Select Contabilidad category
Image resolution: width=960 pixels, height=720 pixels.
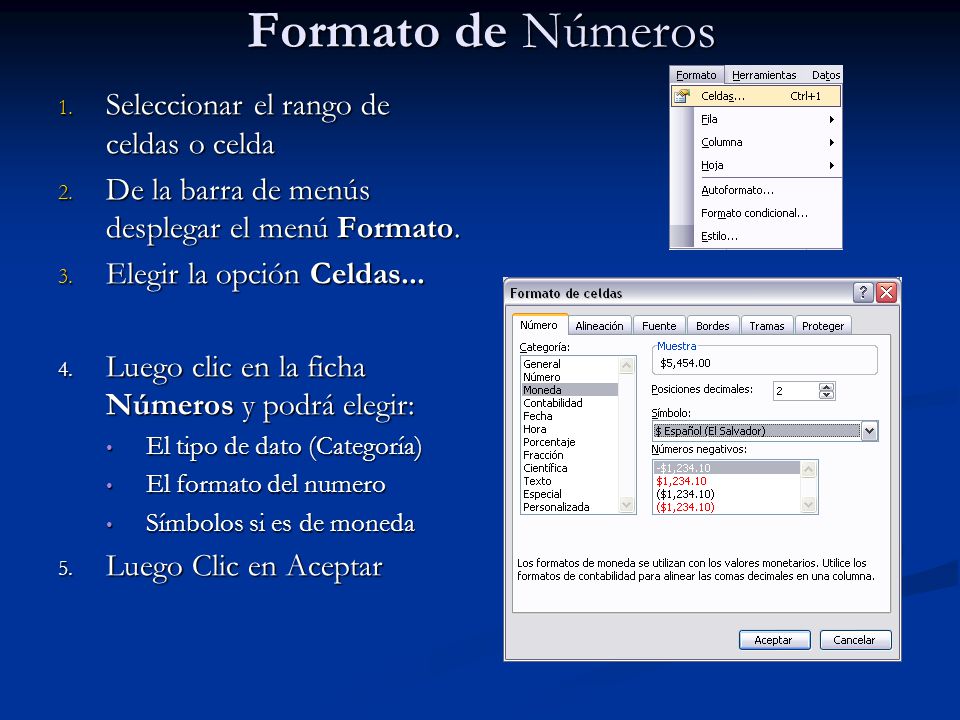[569, 403]
